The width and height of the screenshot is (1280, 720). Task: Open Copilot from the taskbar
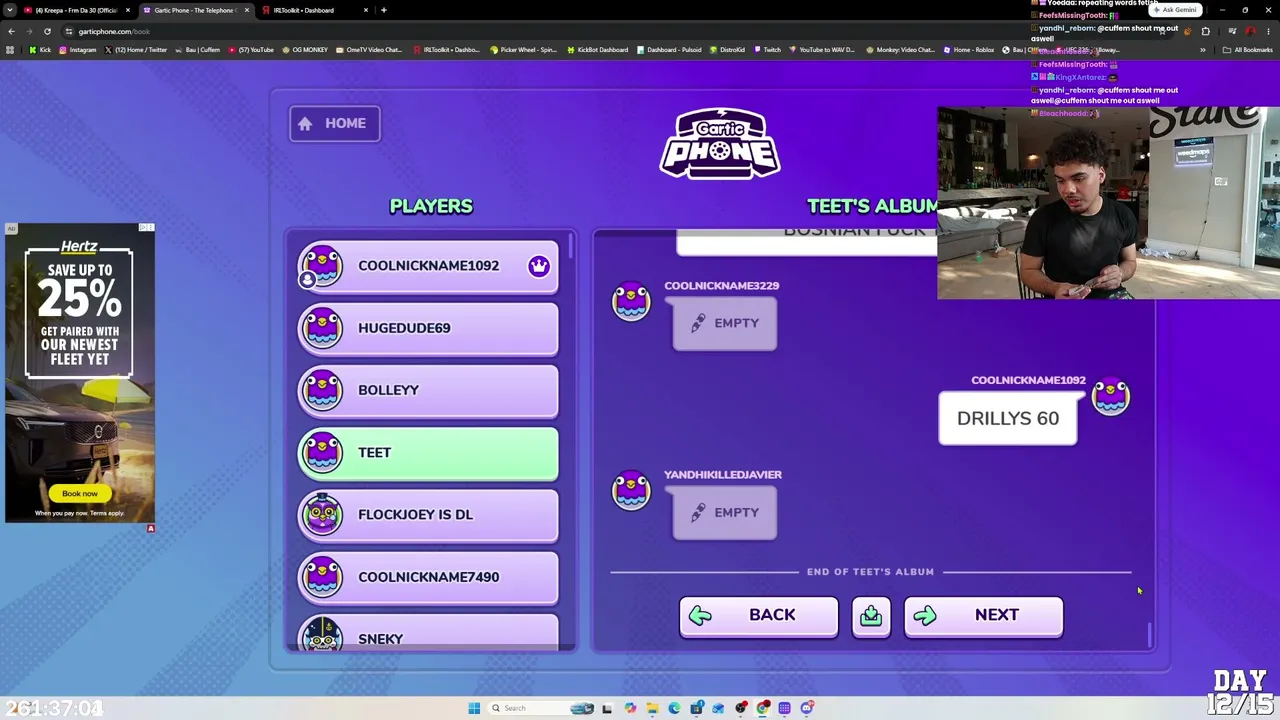[x=630, y=708]
